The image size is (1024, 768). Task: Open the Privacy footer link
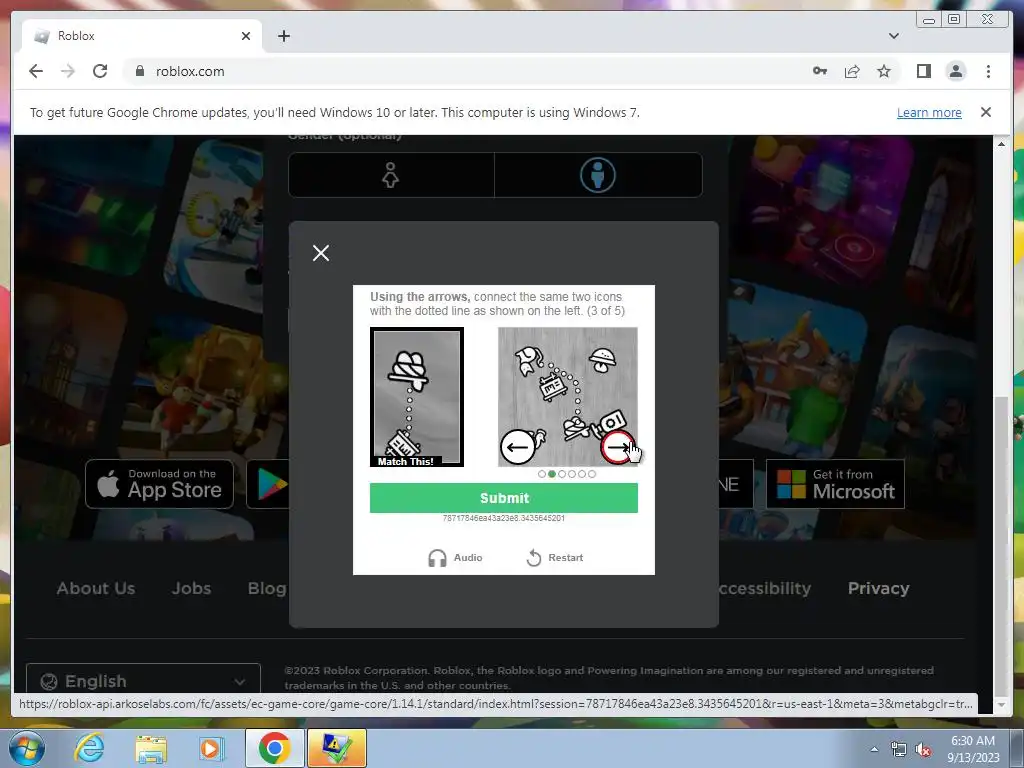[x=878, y=588]
